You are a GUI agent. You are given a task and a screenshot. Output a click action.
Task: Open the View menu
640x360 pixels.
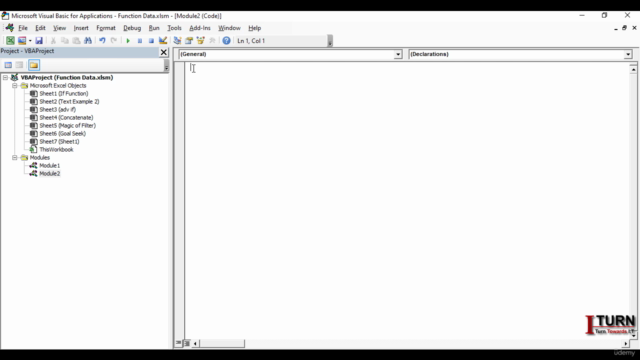(59, 28)
